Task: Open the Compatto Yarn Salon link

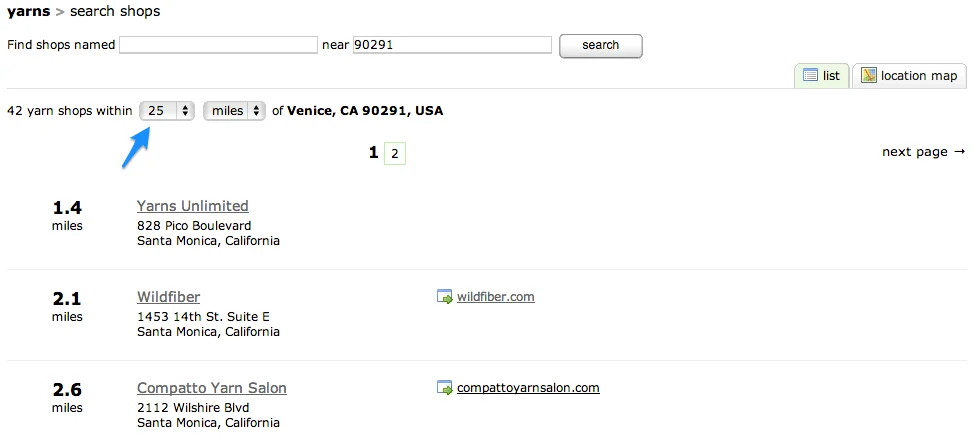Action: 212,388
